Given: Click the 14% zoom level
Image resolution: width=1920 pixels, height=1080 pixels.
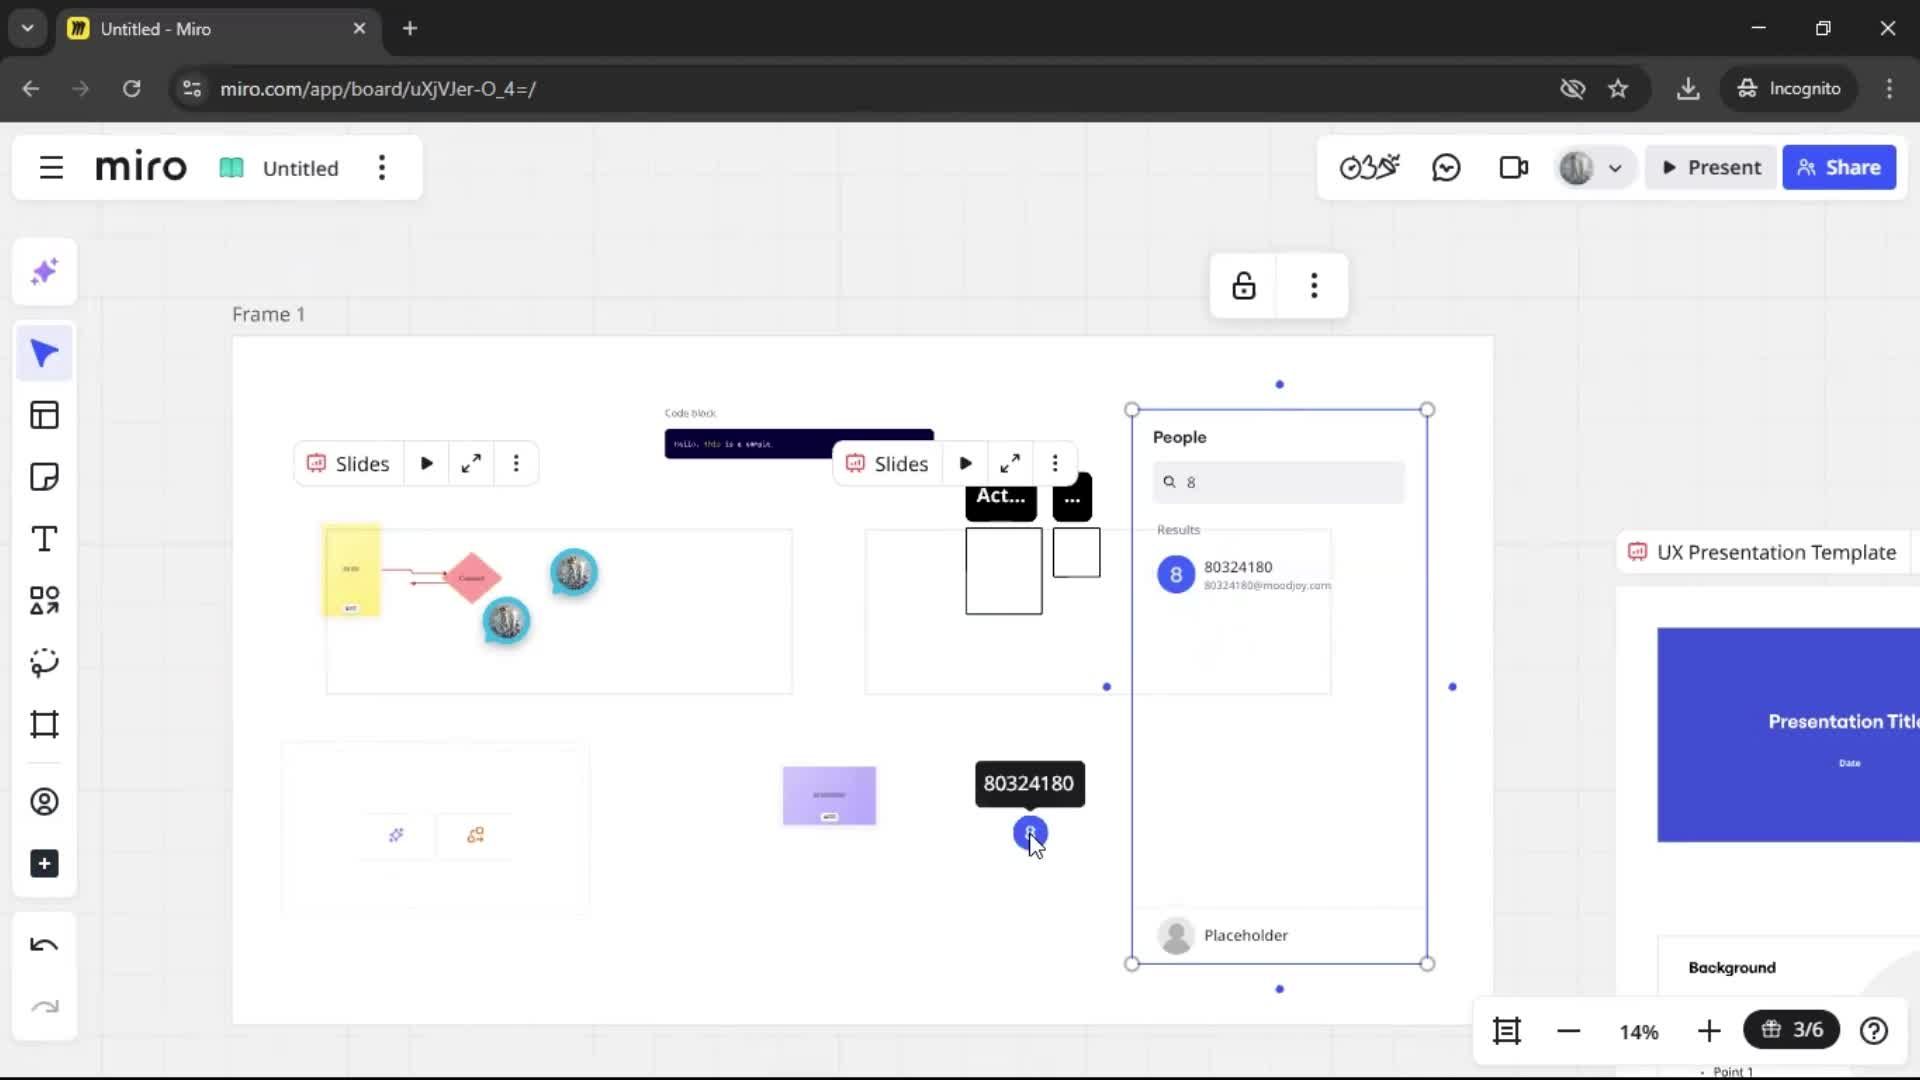Looking at the screenshot, I should [x=1639, y=1032].
